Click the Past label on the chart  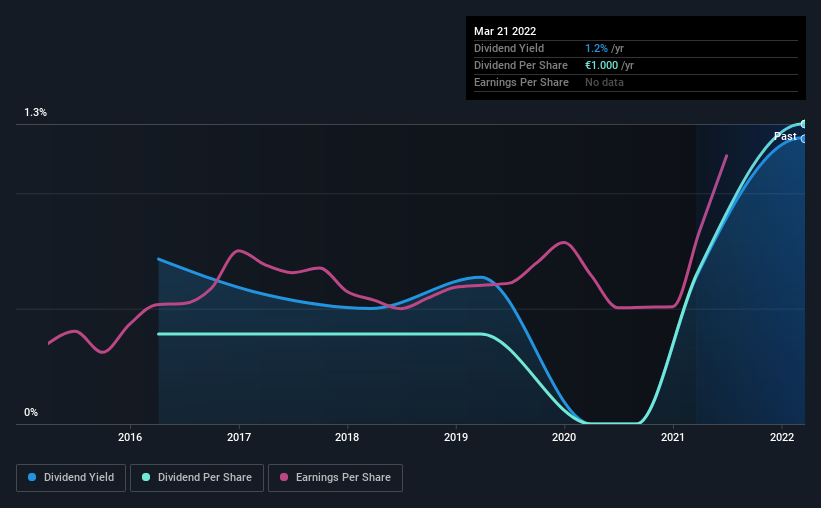785,136
